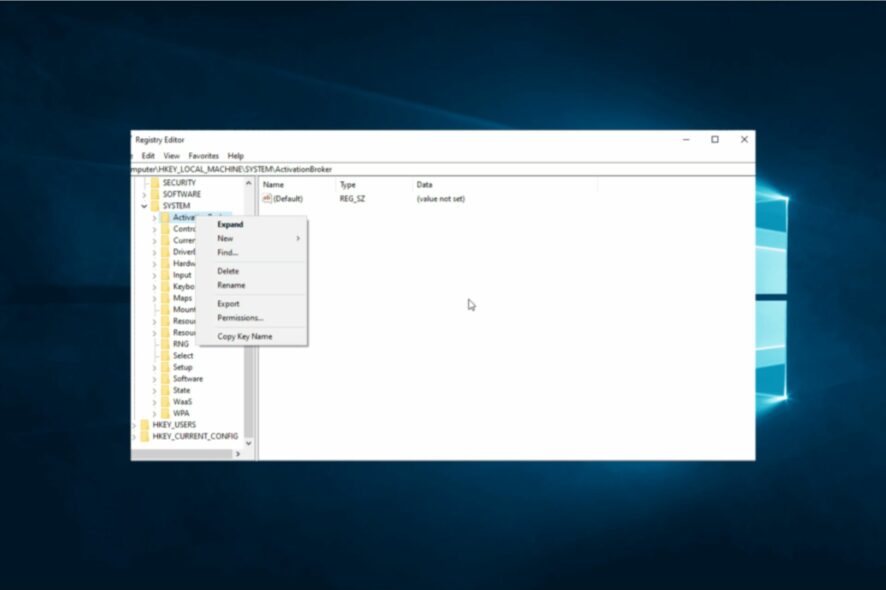Expand the Setup subkey chevron
The height and width of the screenshot is (590, 886).
pyautogui.click(x=154, y=367)
